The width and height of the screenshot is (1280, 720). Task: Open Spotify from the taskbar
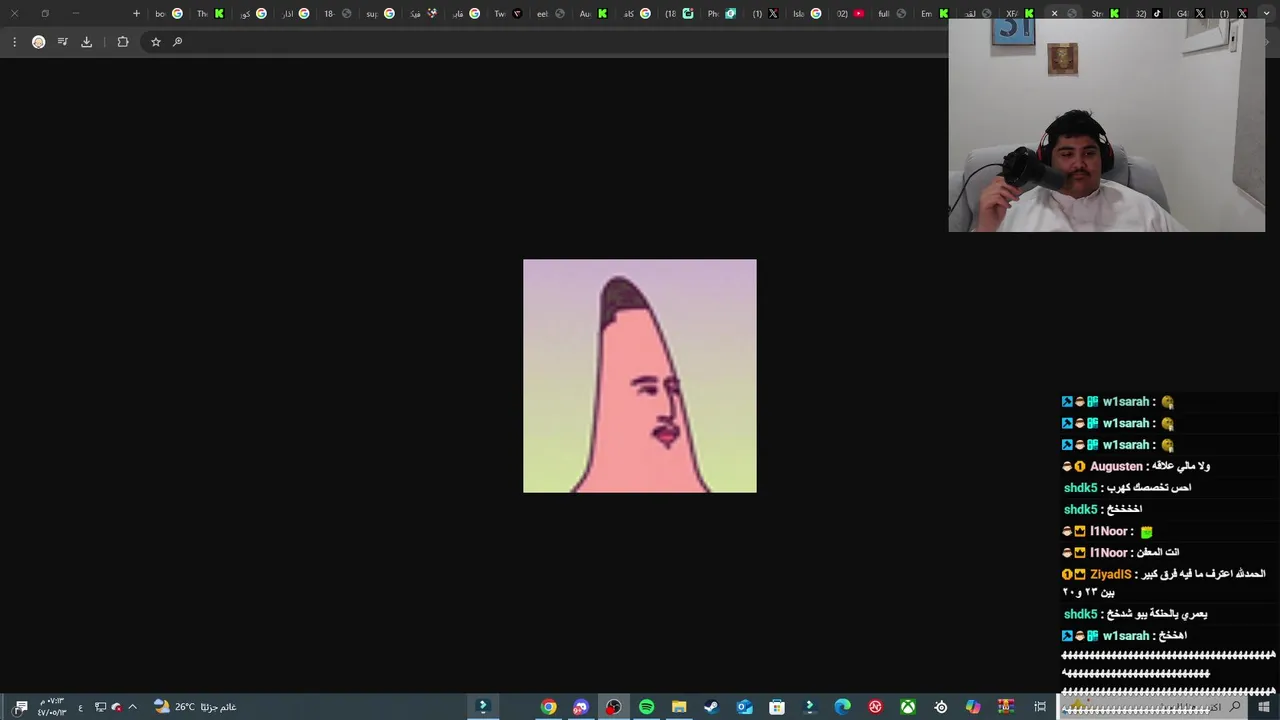[x=646, y=707]
